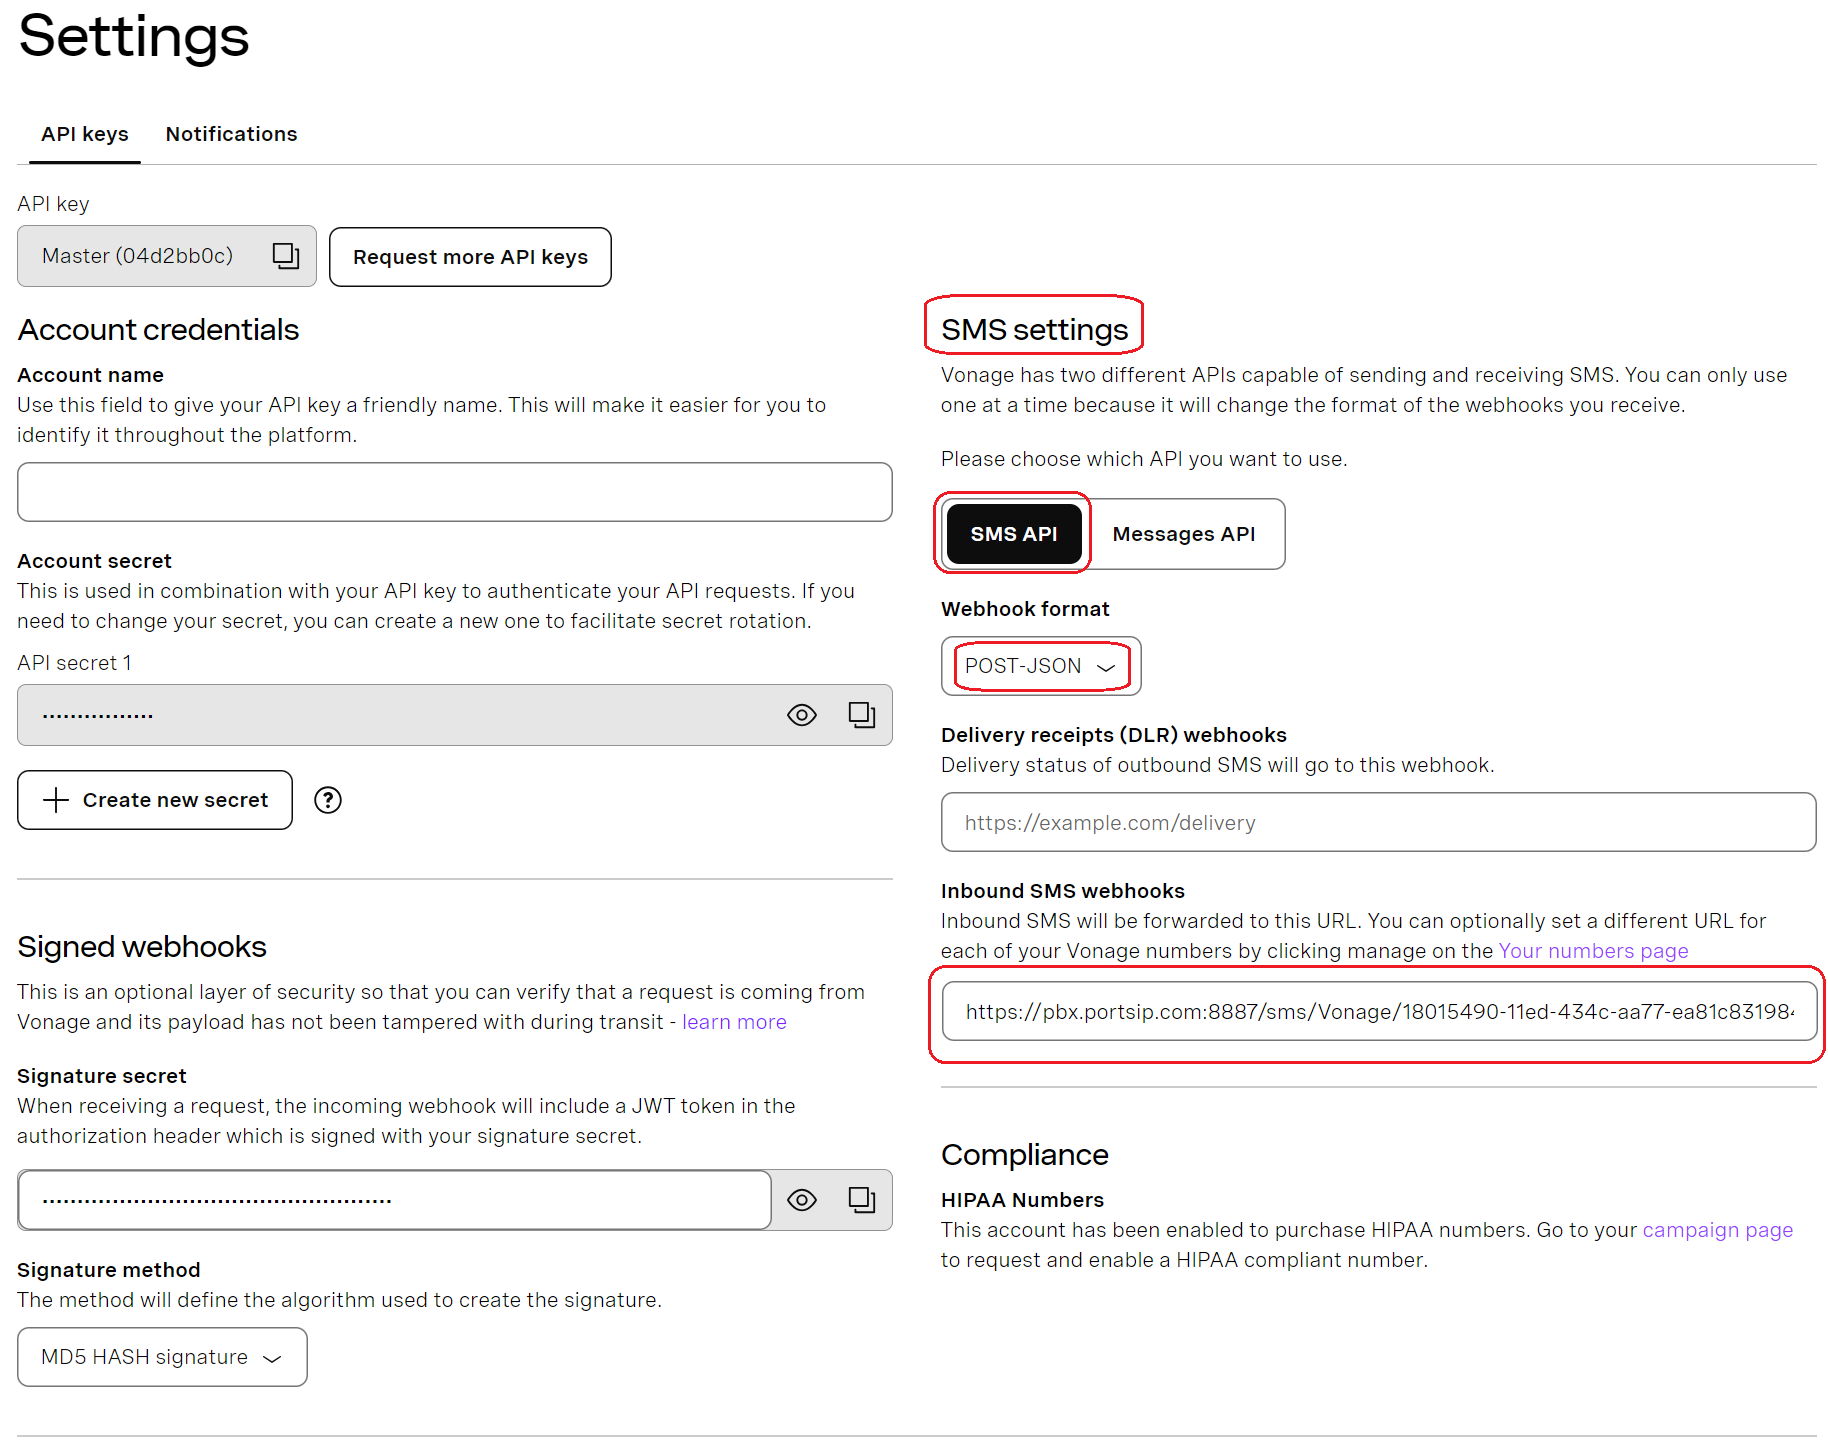This screenshot has width=1828, height=1446.
Task: Copy API secret 1 to clipboard
Action: pyautogui.click(x=861, y=714)
